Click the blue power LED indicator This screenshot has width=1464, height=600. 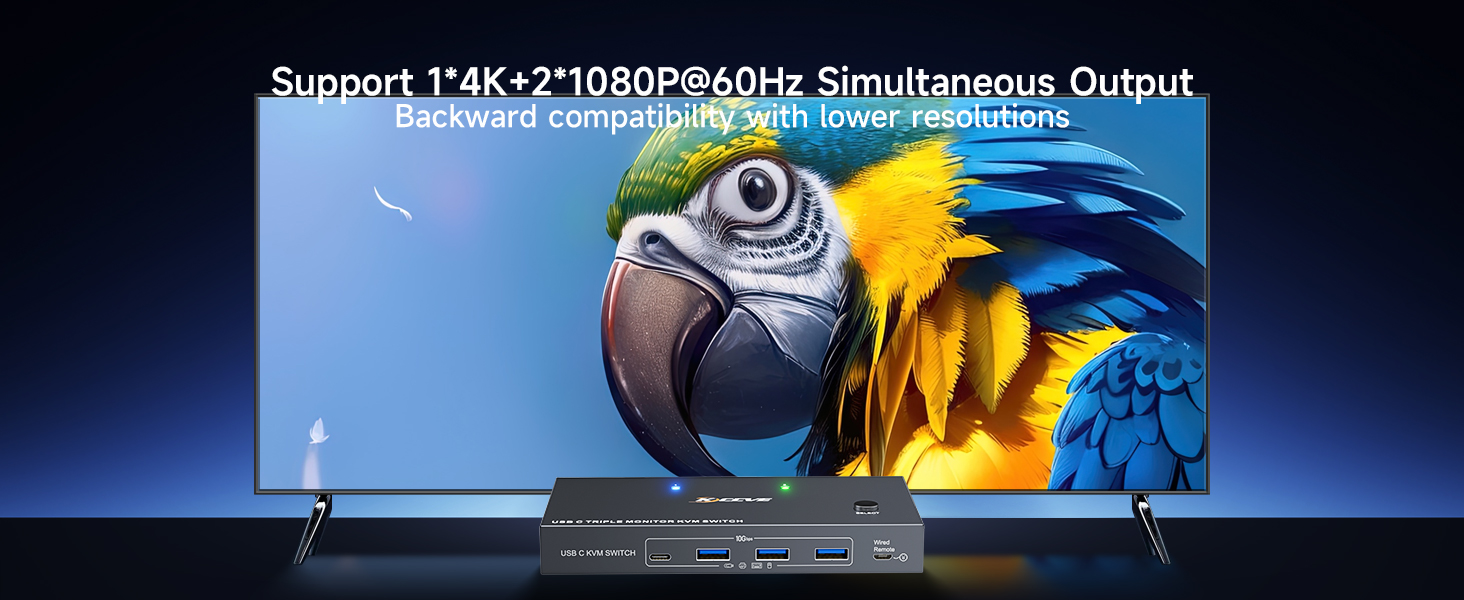pyautogui.click(x=675, y=487)
